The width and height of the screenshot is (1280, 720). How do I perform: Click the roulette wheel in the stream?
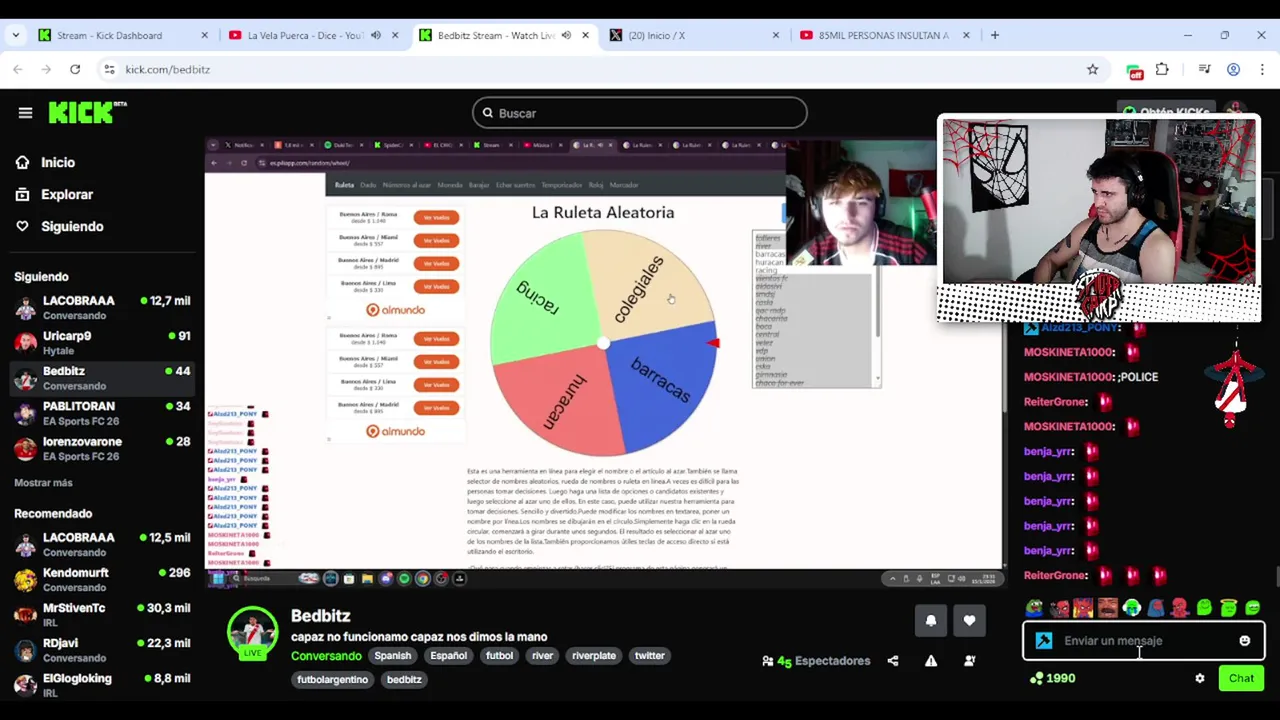[x=603, y=343]
